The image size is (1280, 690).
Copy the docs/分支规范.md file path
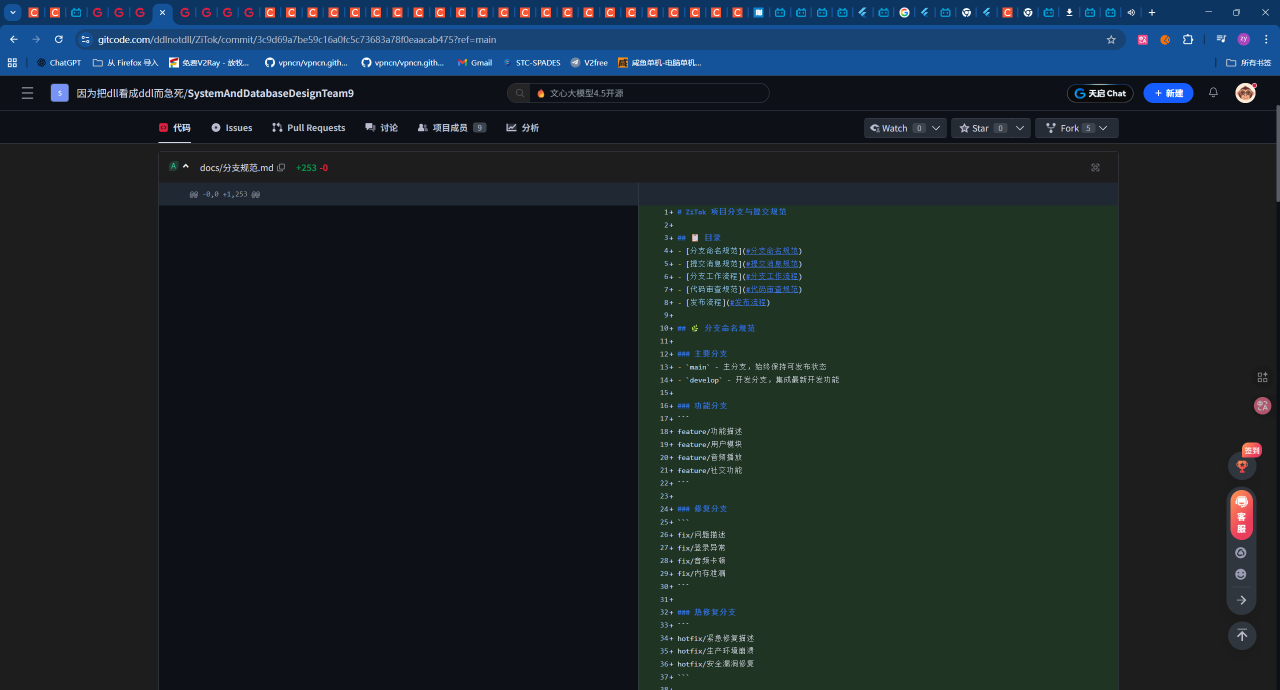[281, 168]
